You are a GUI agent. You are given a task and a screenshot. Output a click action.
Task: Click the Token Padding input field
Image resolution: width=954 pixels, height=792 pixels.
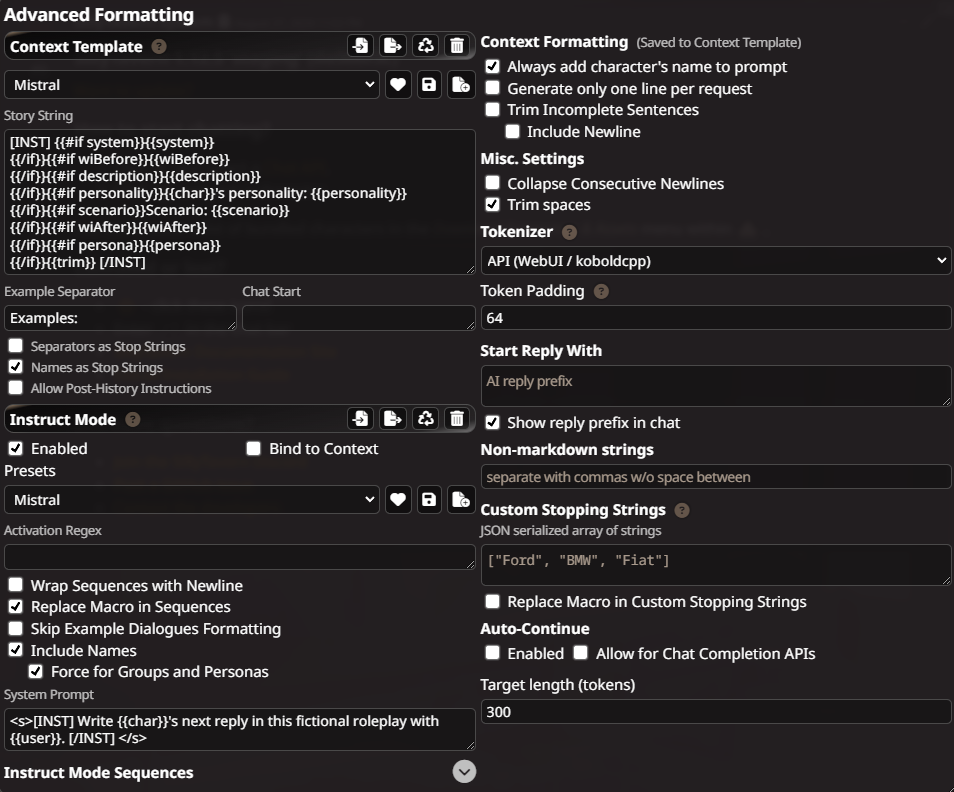[x=716, y=318]
